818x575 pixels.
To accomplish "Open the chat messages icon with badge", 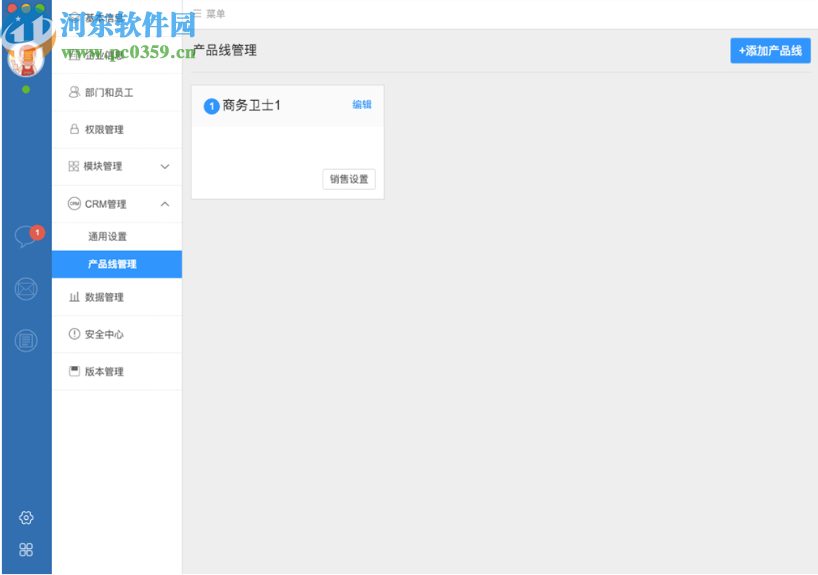I will coord(25,236).
